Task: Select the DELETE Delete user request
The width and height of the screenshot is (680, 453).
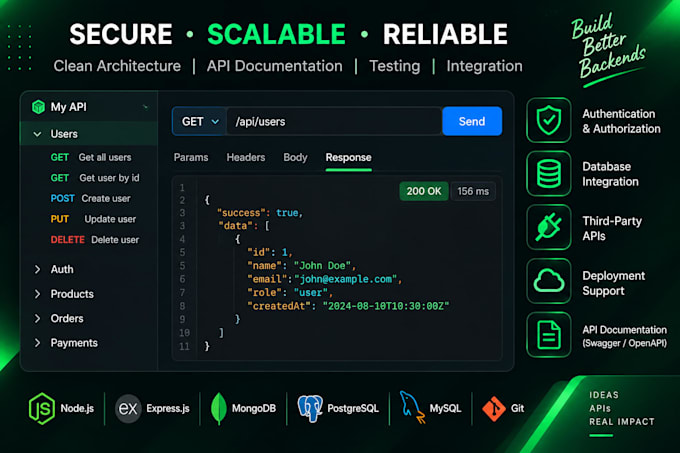Action: click(95, 239)
